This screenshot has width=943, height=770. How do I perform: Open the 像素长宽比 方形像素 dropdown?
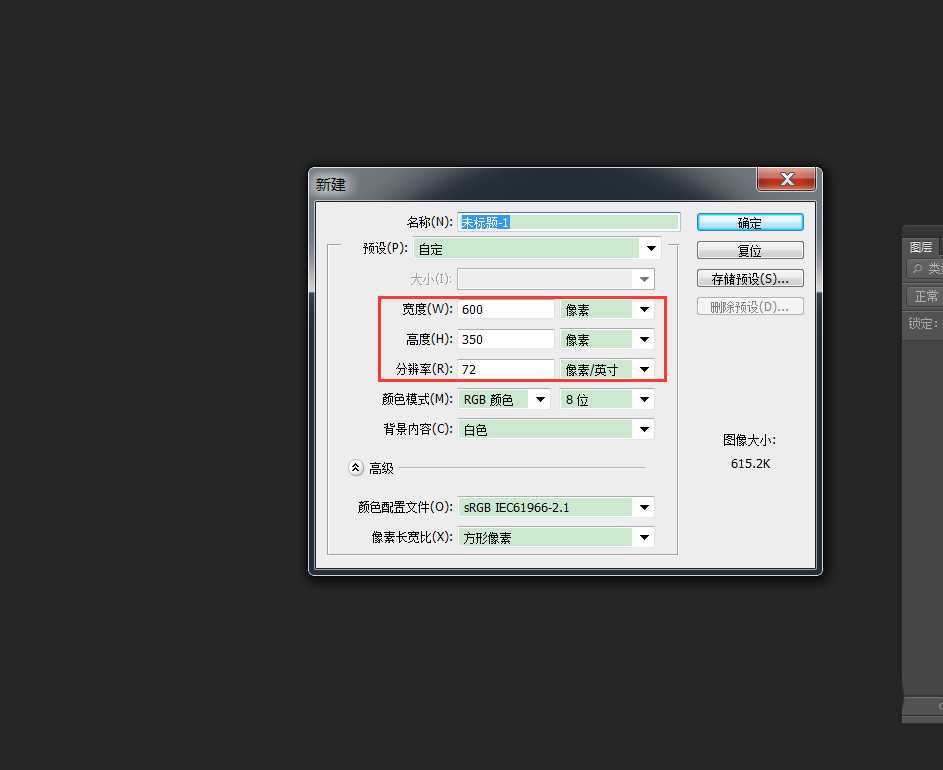(x=644, y=537)
